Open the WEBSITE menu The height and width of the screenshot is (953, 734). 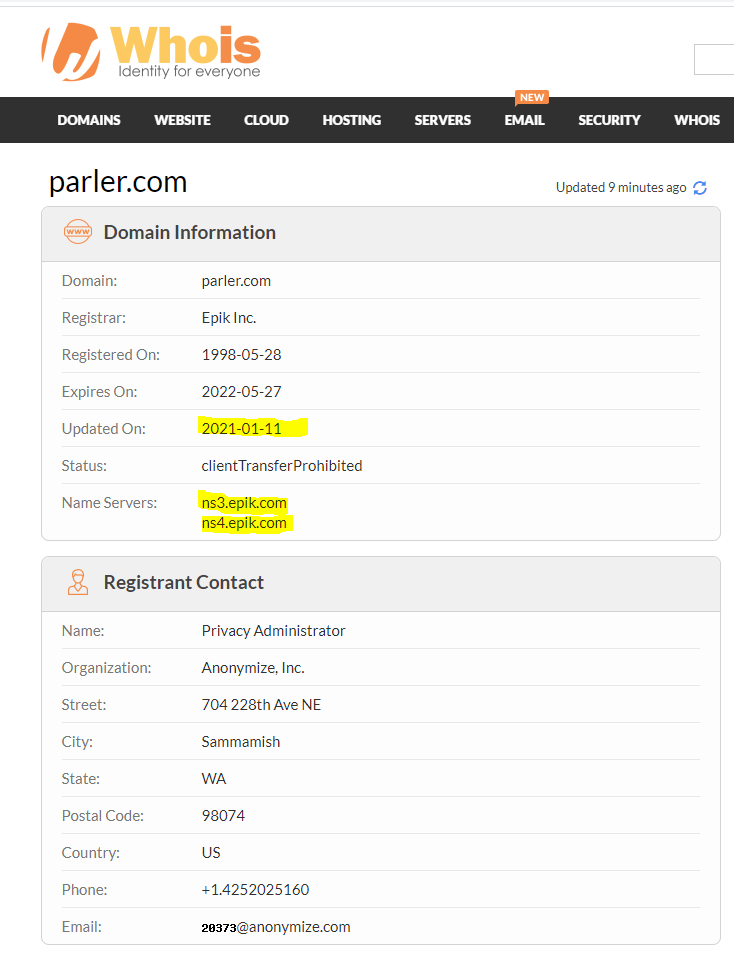182,120
